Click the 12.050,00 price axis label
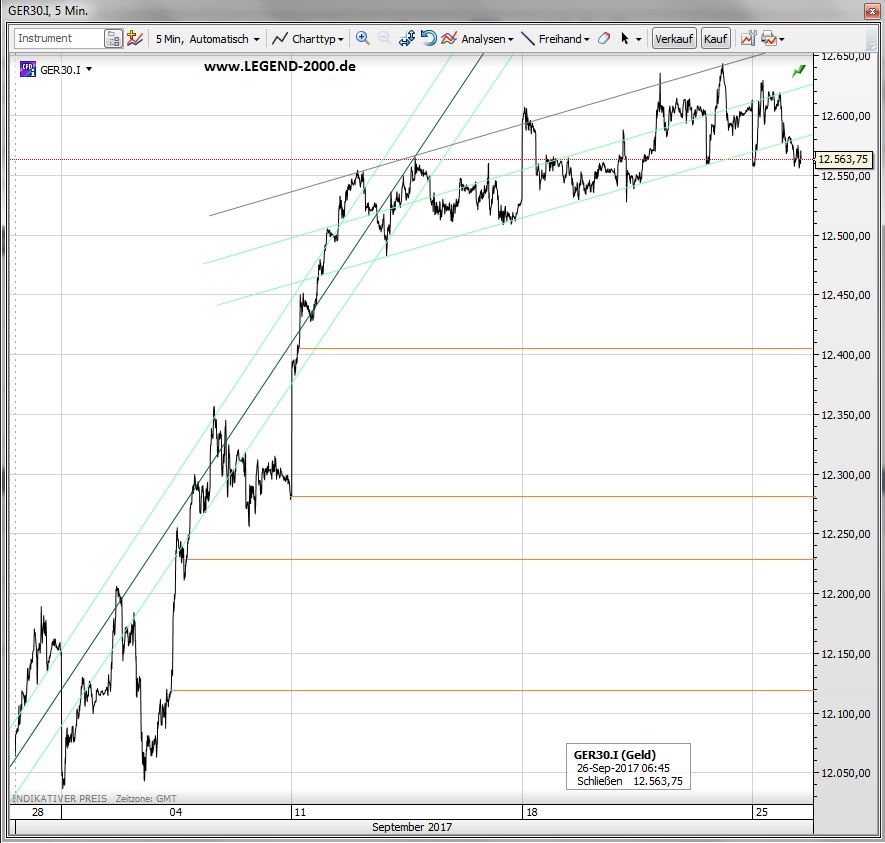 coord(845,773)
